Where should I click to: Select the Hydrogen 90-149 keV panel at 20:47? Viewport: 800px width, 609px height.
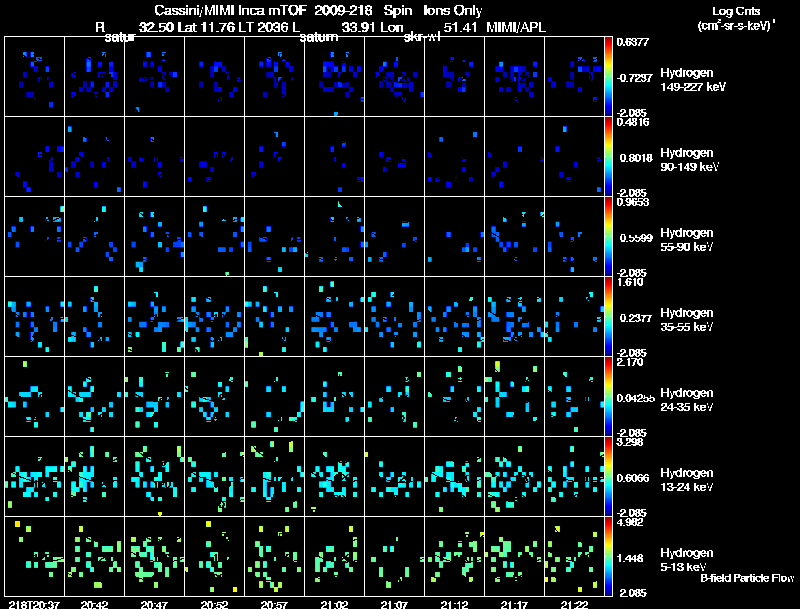click(x=155, y=157)
